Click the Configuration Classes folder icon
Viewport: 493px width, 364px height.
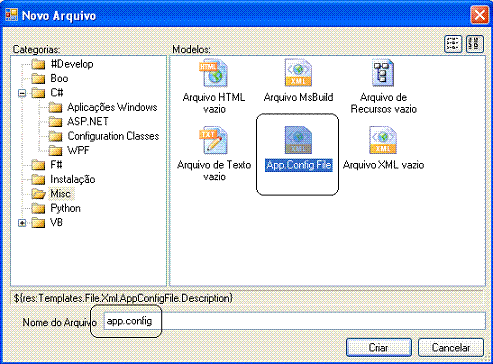pos(55,136)
